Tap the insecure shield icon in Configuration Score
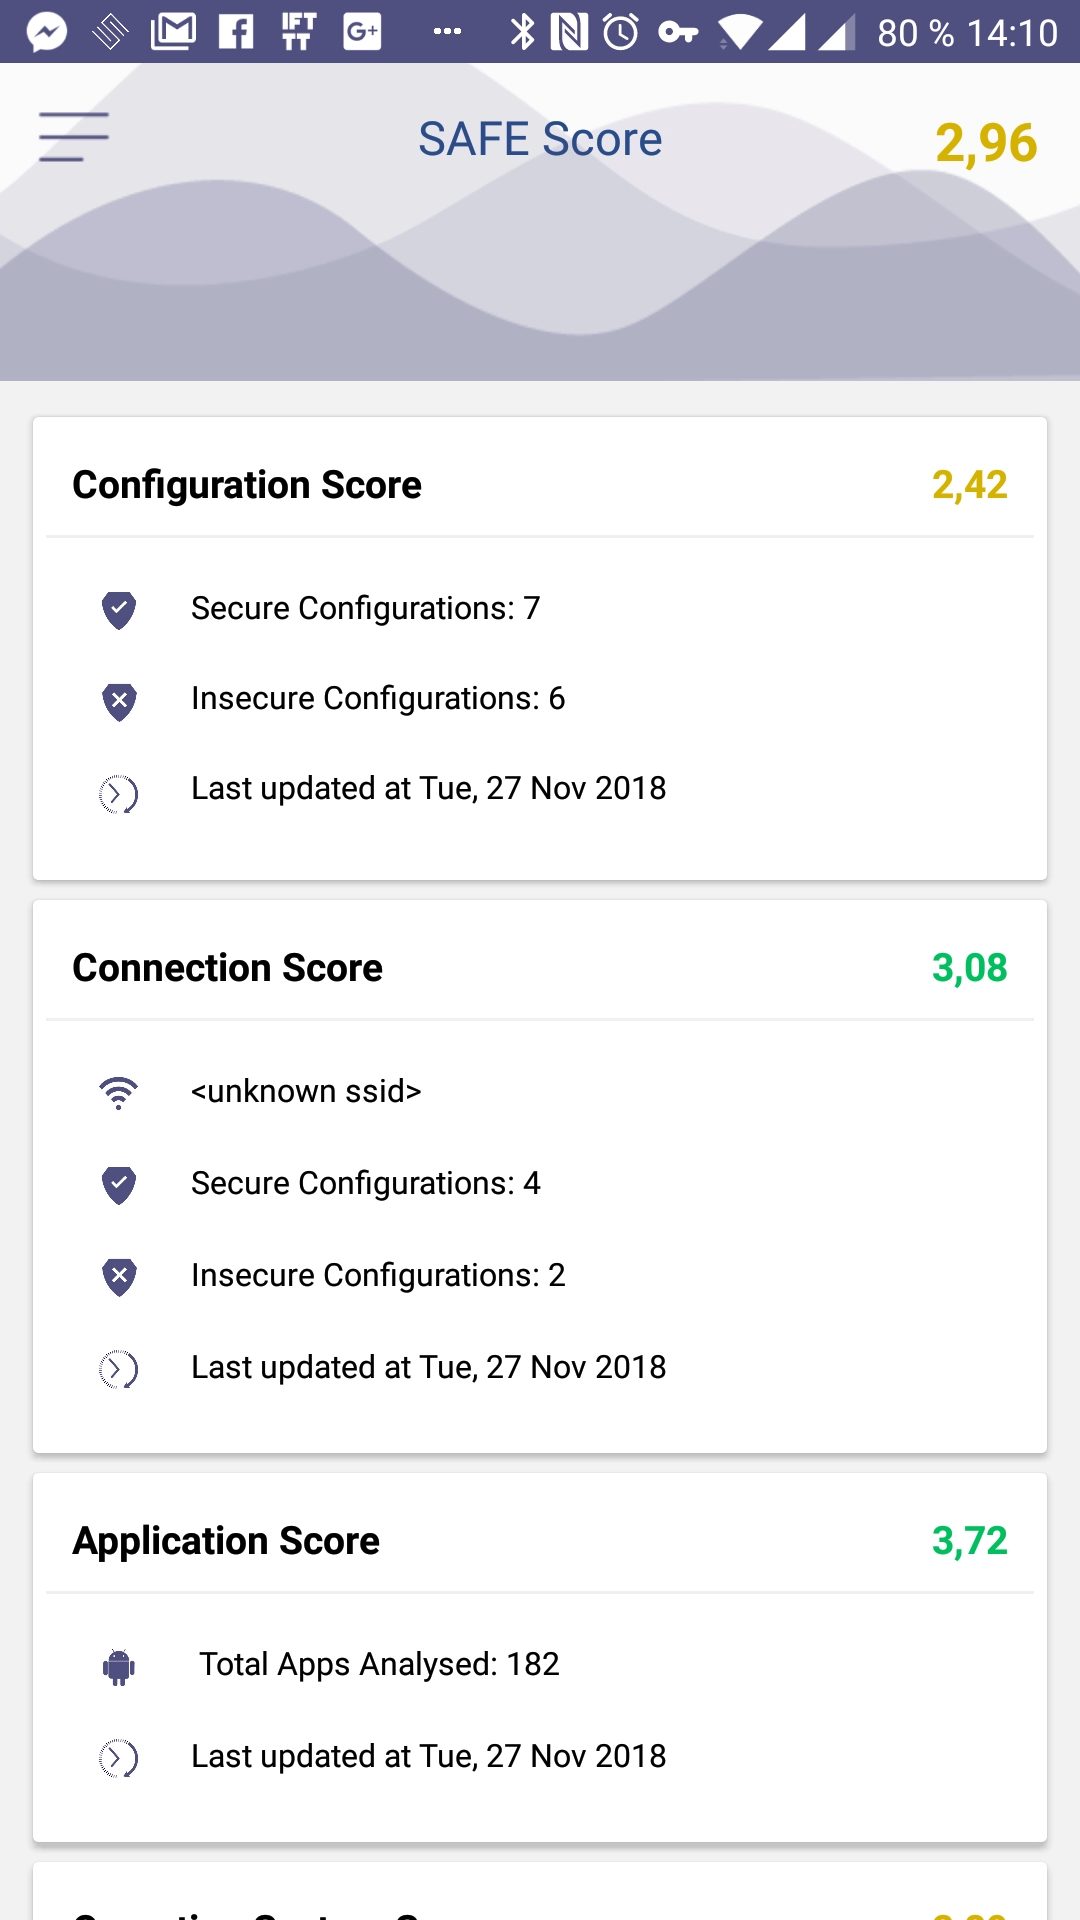This screenshot has height=1920, width=1080. pos(119,700)
